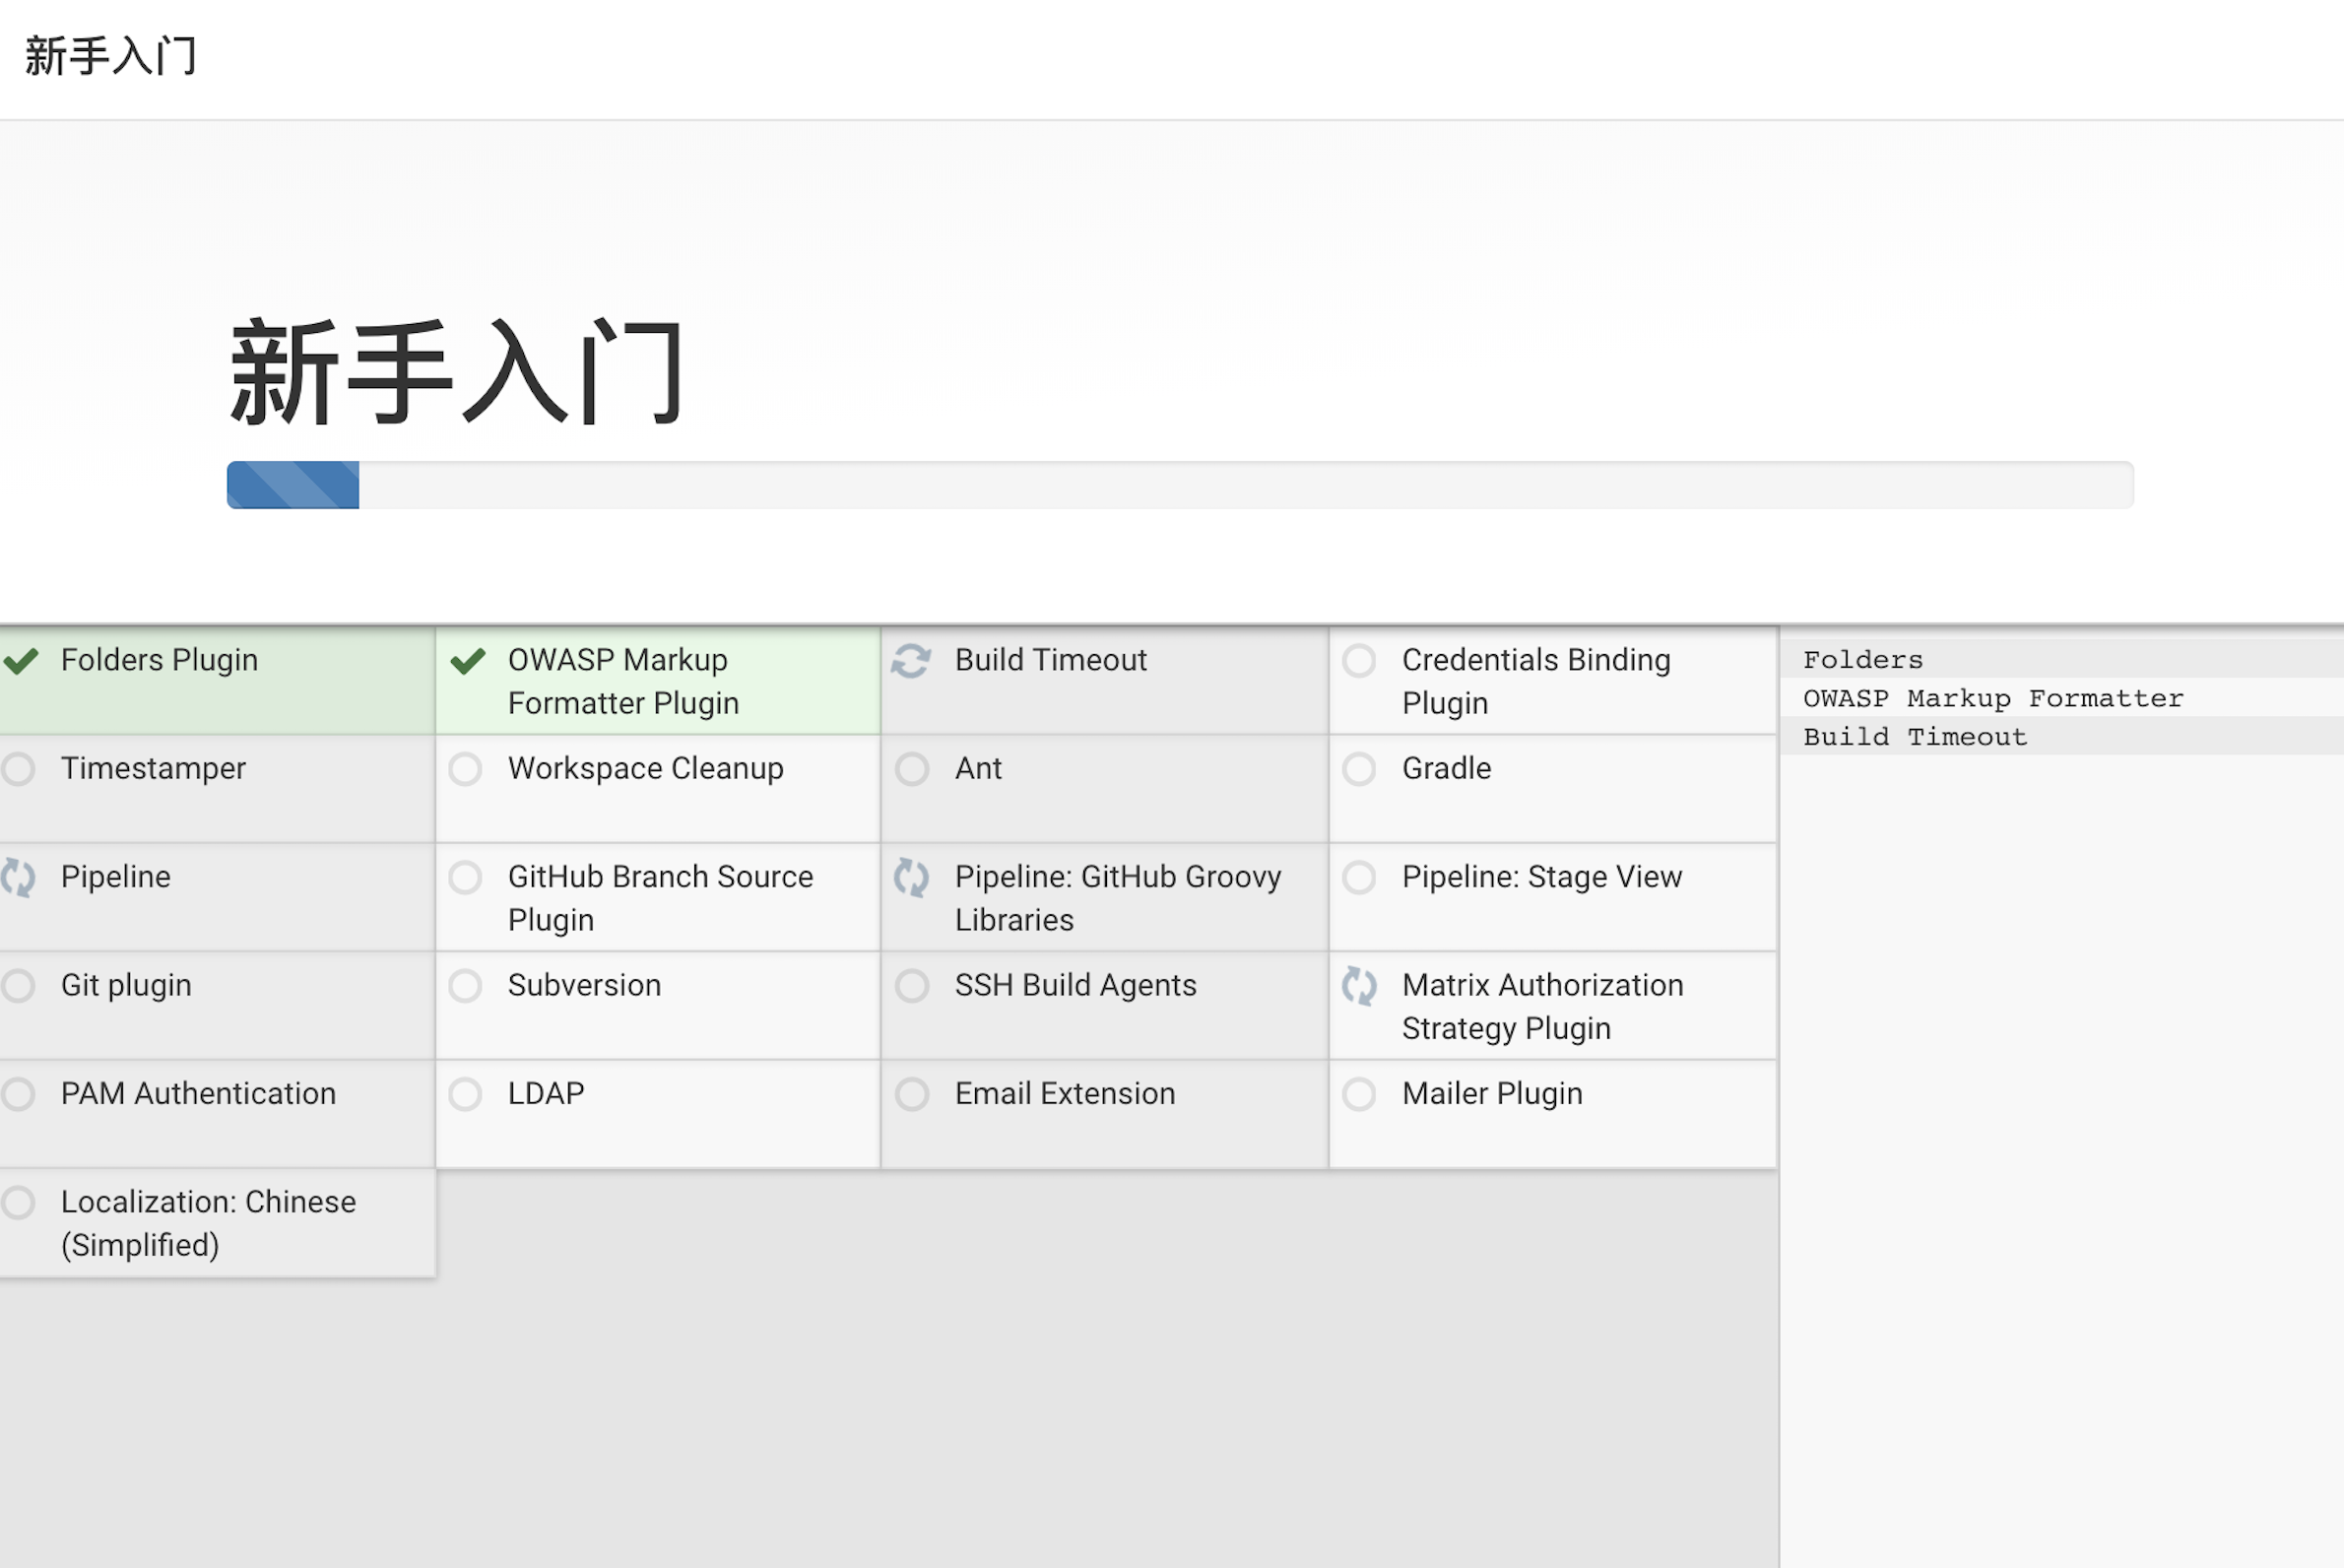Screen dimensions: 2344x1568
Task: Click the pending circle next to Subversion
Action: (465, 986)
